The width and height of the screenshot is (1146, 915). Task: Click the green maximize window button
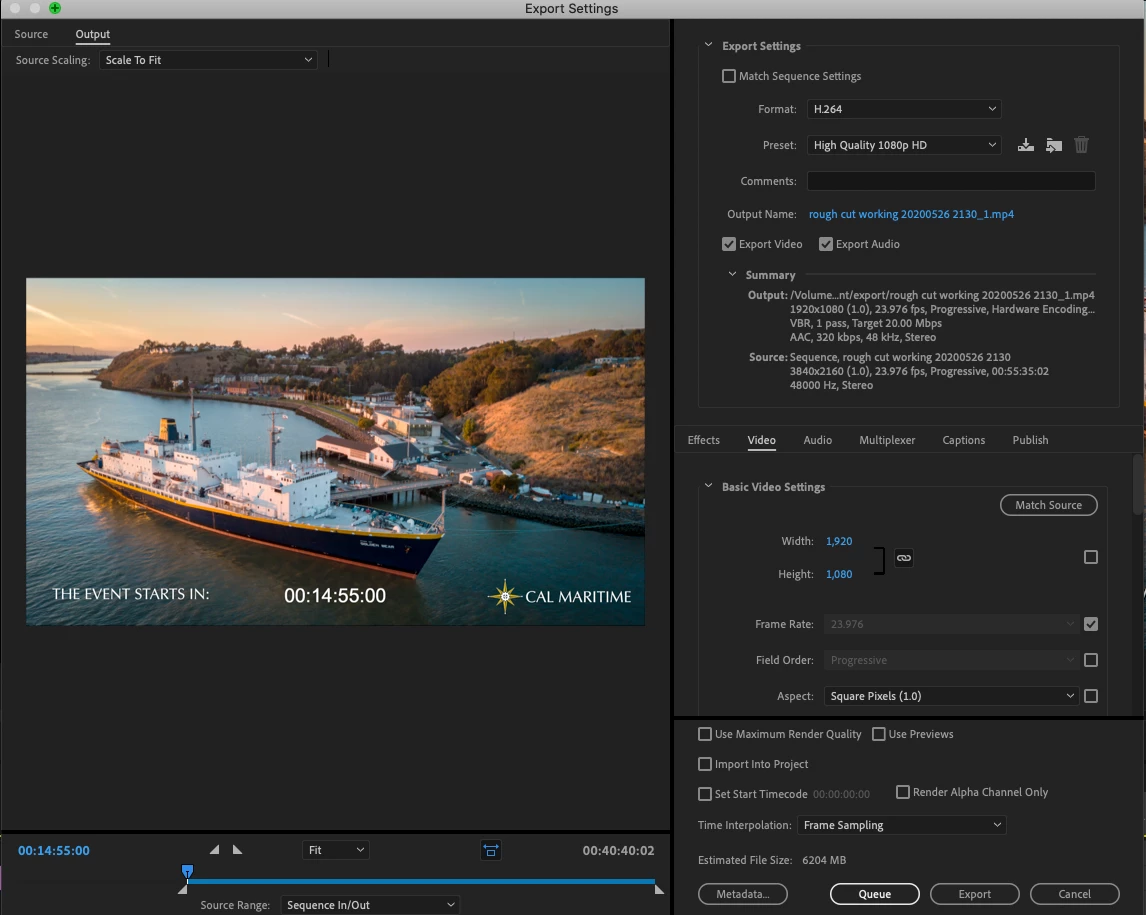pyautogui.click(x=55, y=8)
